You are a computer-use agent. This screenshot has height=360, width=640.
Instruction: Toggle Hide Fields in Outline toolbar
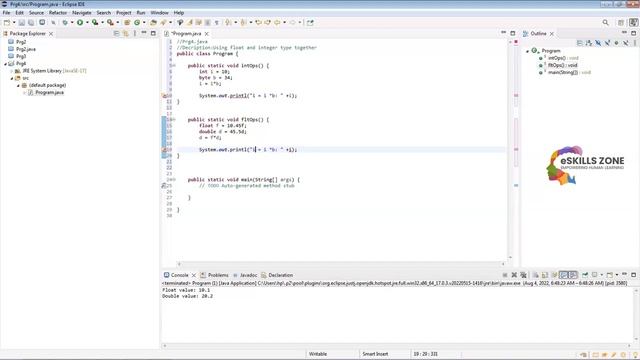[598, 43]
